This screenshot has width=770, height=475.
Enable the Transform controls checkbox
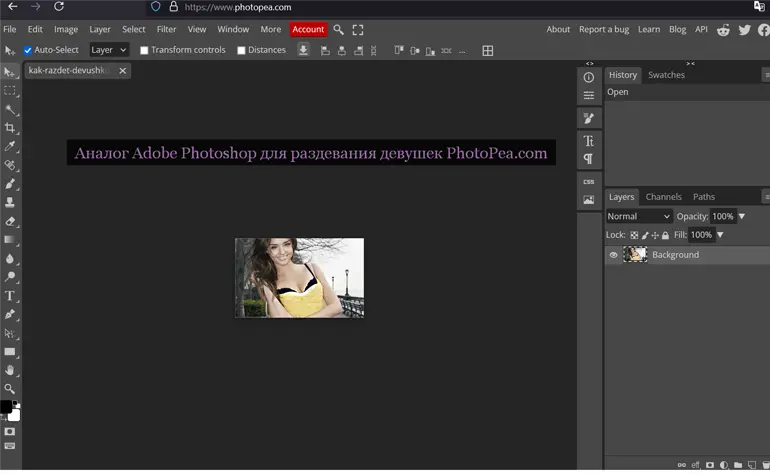(144, 50)
